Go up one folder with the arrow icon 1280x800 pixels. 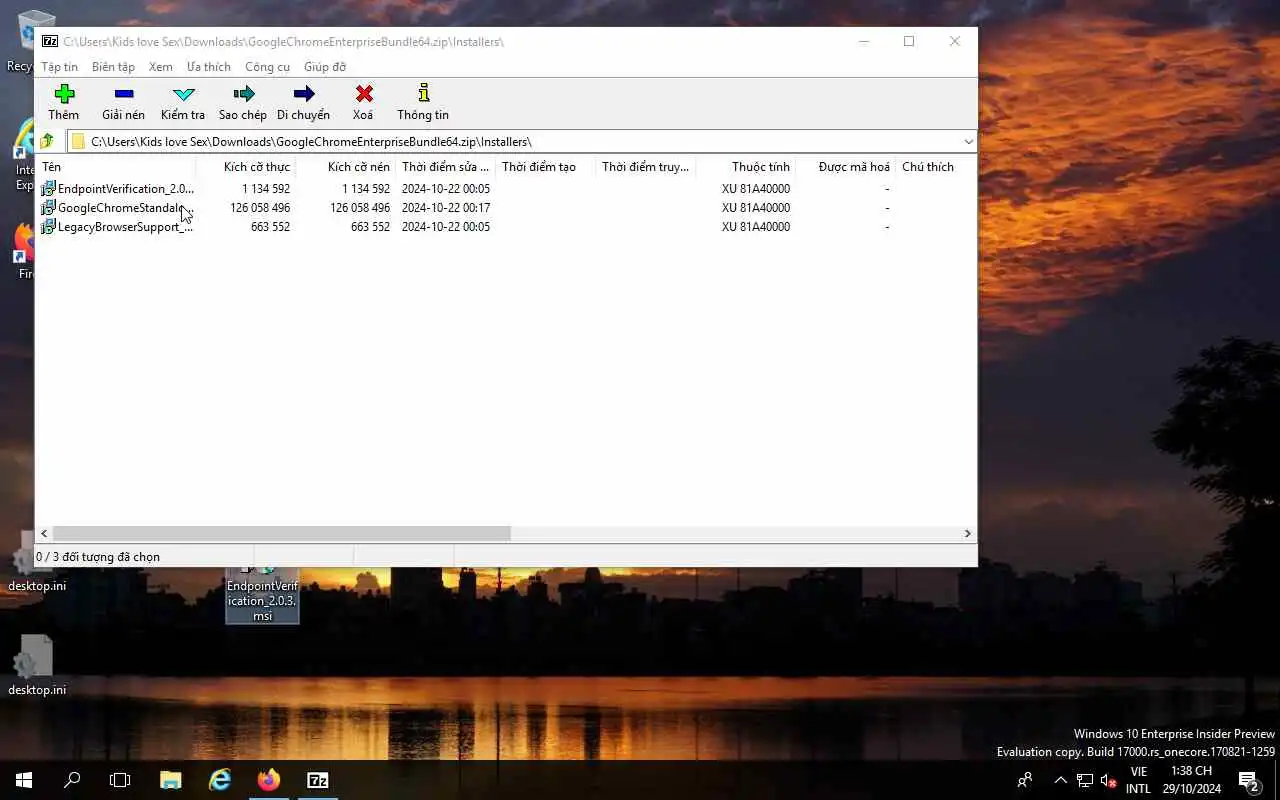(x=47, y=141)
